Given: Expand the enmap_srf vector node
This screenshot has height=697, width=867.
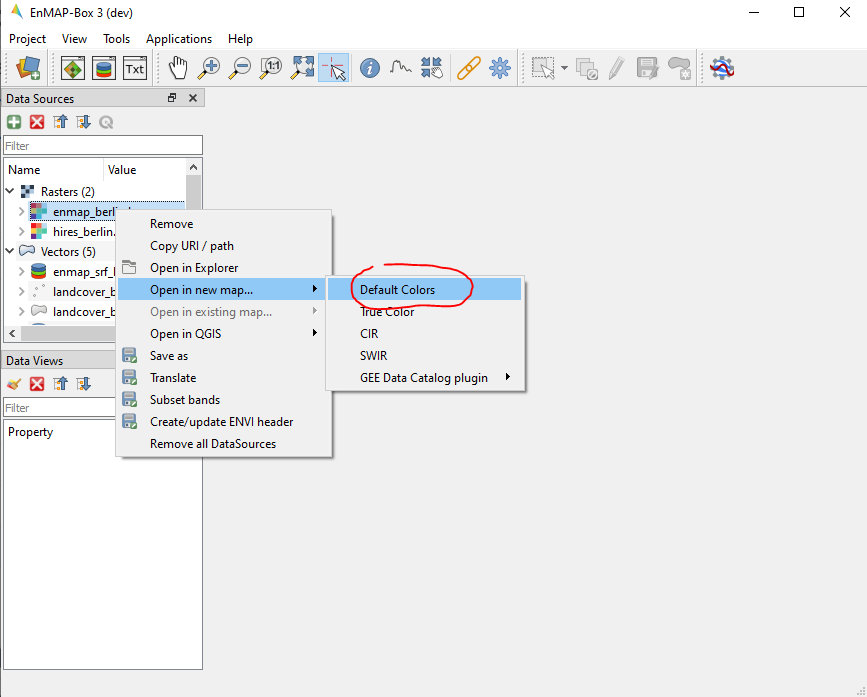Looking at the screenshot, I should [22, 271].
